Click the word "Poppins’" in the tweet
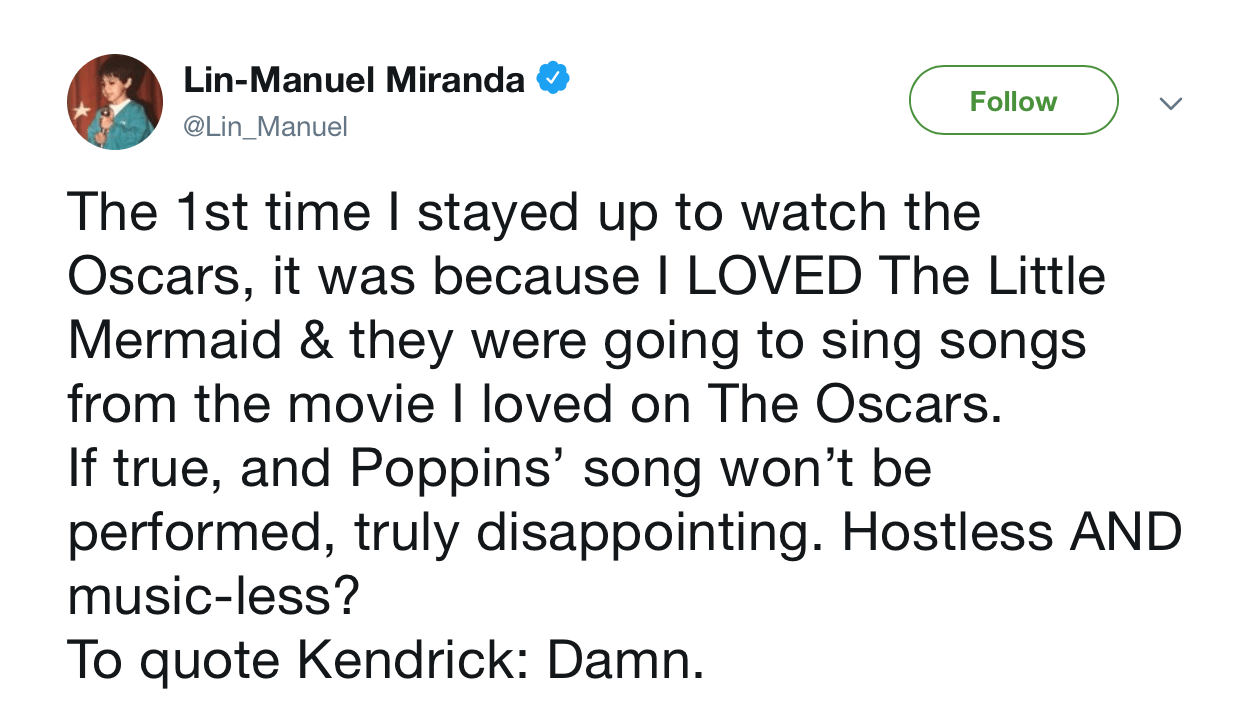The width and height of the screenshot is (1254, 728). pos(464,469)
